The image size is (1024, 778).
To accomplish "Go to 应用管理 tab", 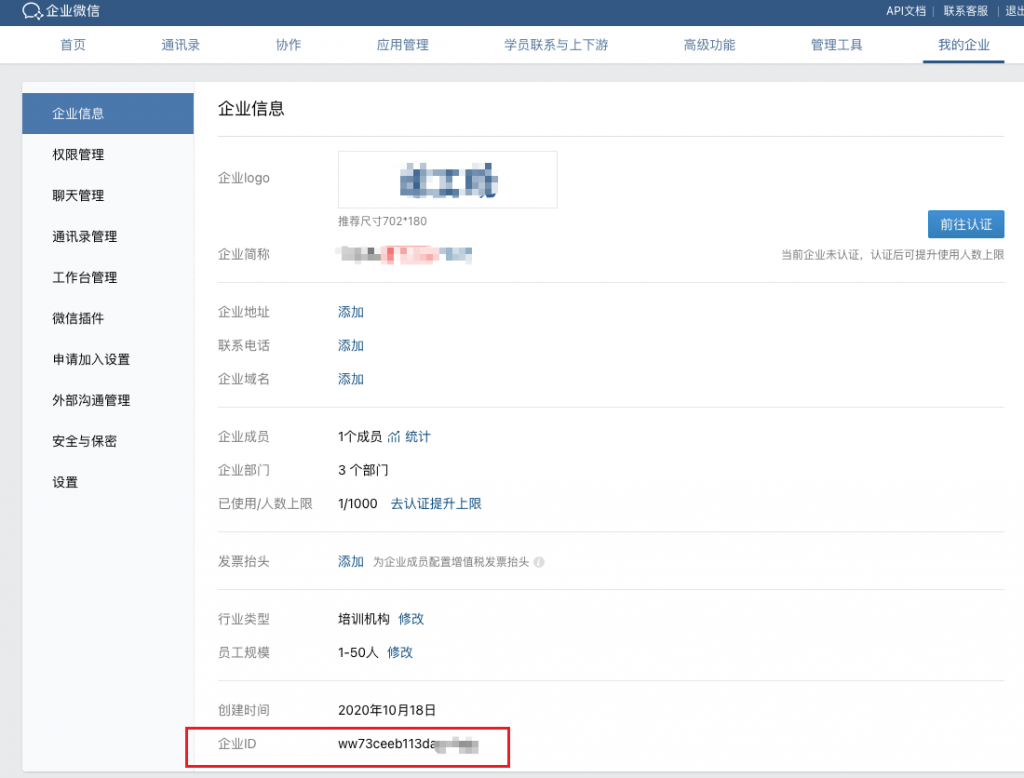I will pos(403,45).
